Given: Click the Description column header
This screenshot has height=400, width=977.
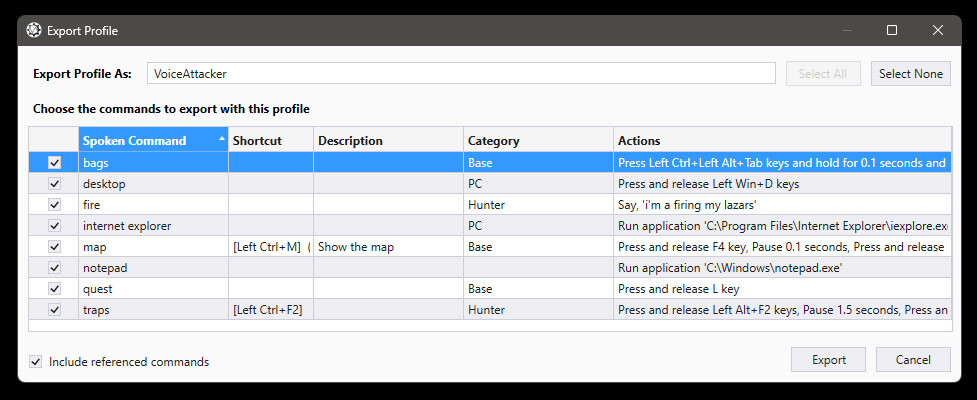Looking at the screenshot, I should pyautogui.click(x=388, y=141).
